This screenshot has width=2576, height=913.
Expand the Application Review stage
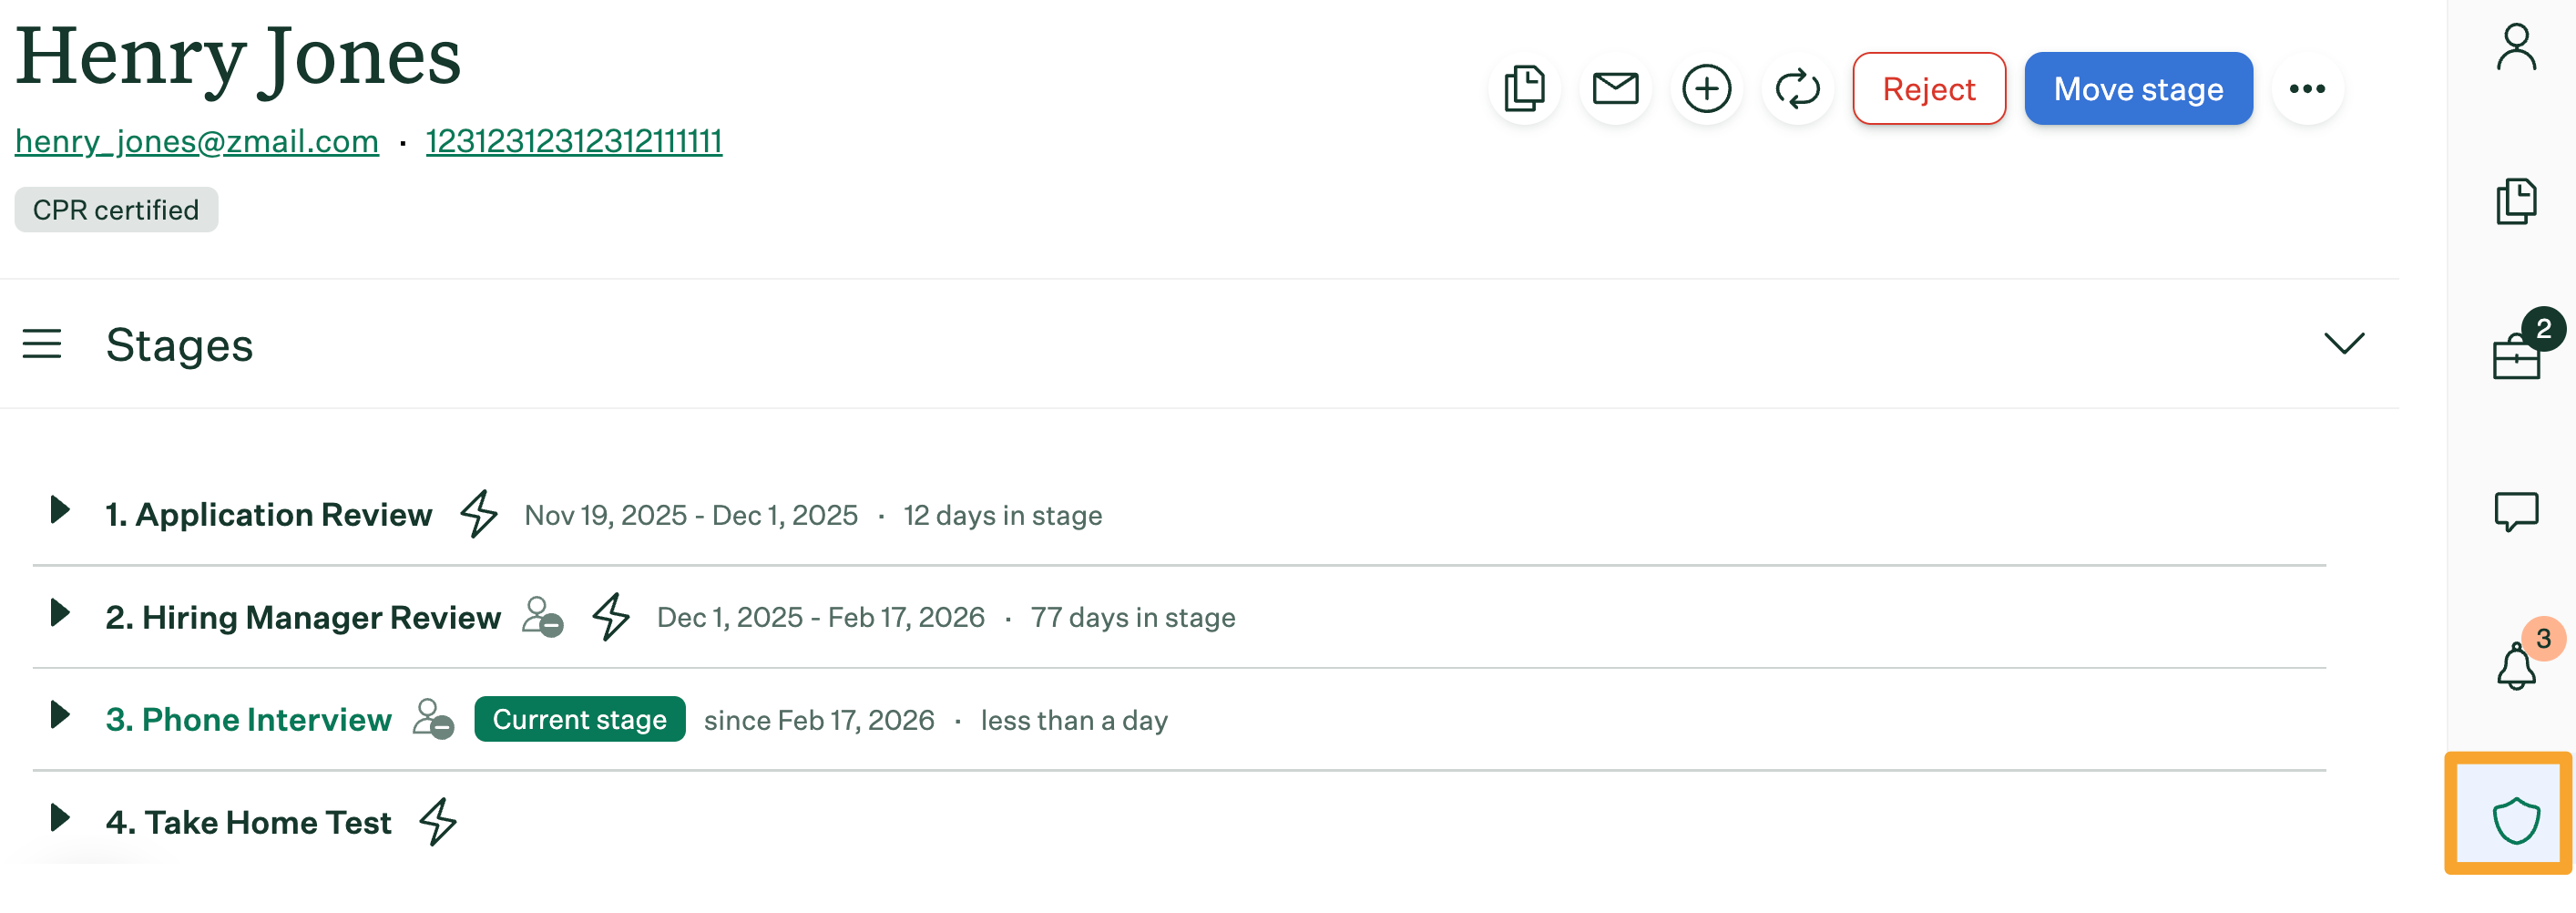[60, 510]
